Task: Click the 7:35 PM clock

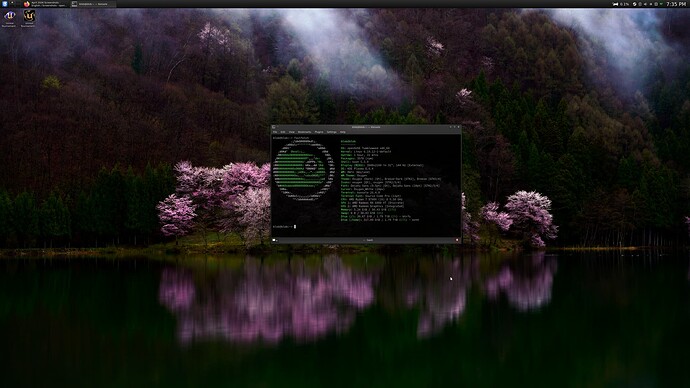Action: 676,4
